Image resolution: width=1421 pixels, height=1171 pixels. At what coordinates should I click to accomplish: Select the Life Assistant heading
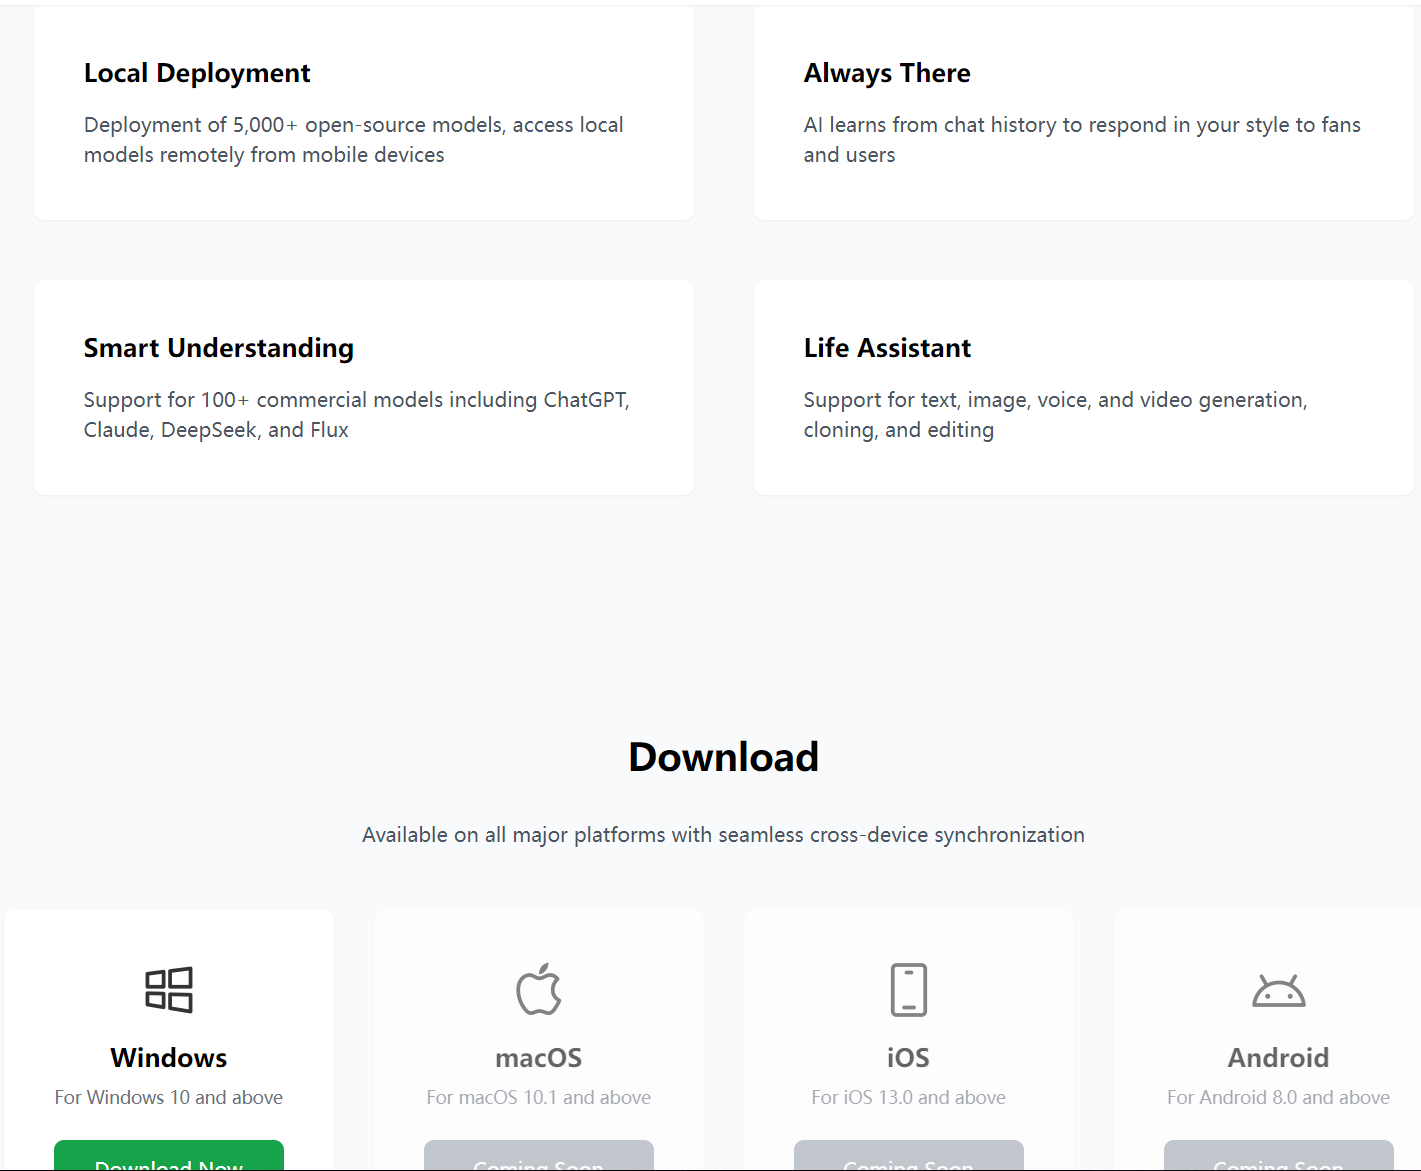click(887, 348)
